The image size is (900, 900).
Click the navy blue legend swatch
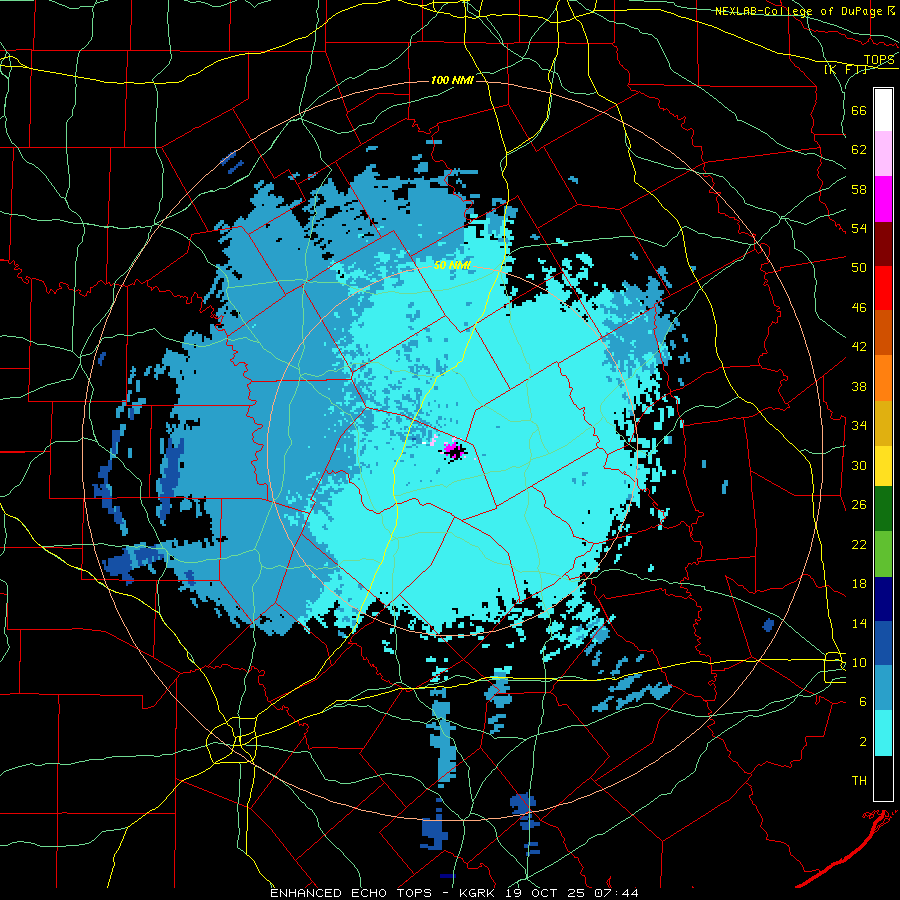coord(883,599)
